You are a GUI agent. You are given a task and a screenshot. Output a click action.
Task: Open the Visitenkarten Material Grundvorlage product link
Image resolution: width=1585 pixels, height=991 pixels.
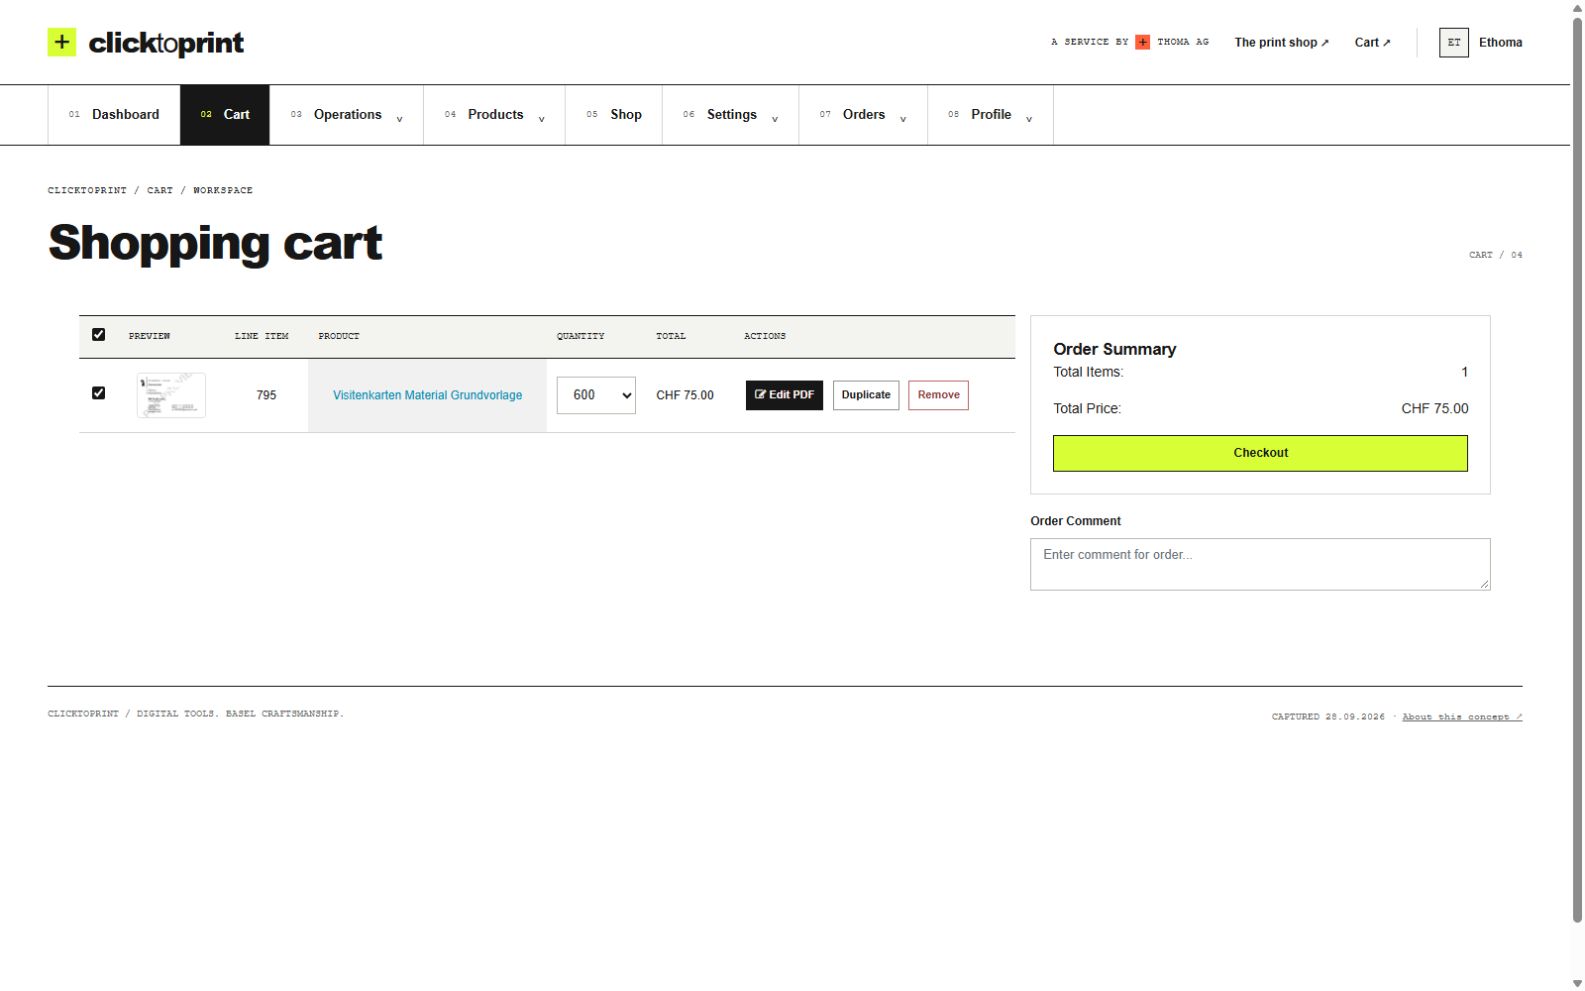tap(427, 395)
